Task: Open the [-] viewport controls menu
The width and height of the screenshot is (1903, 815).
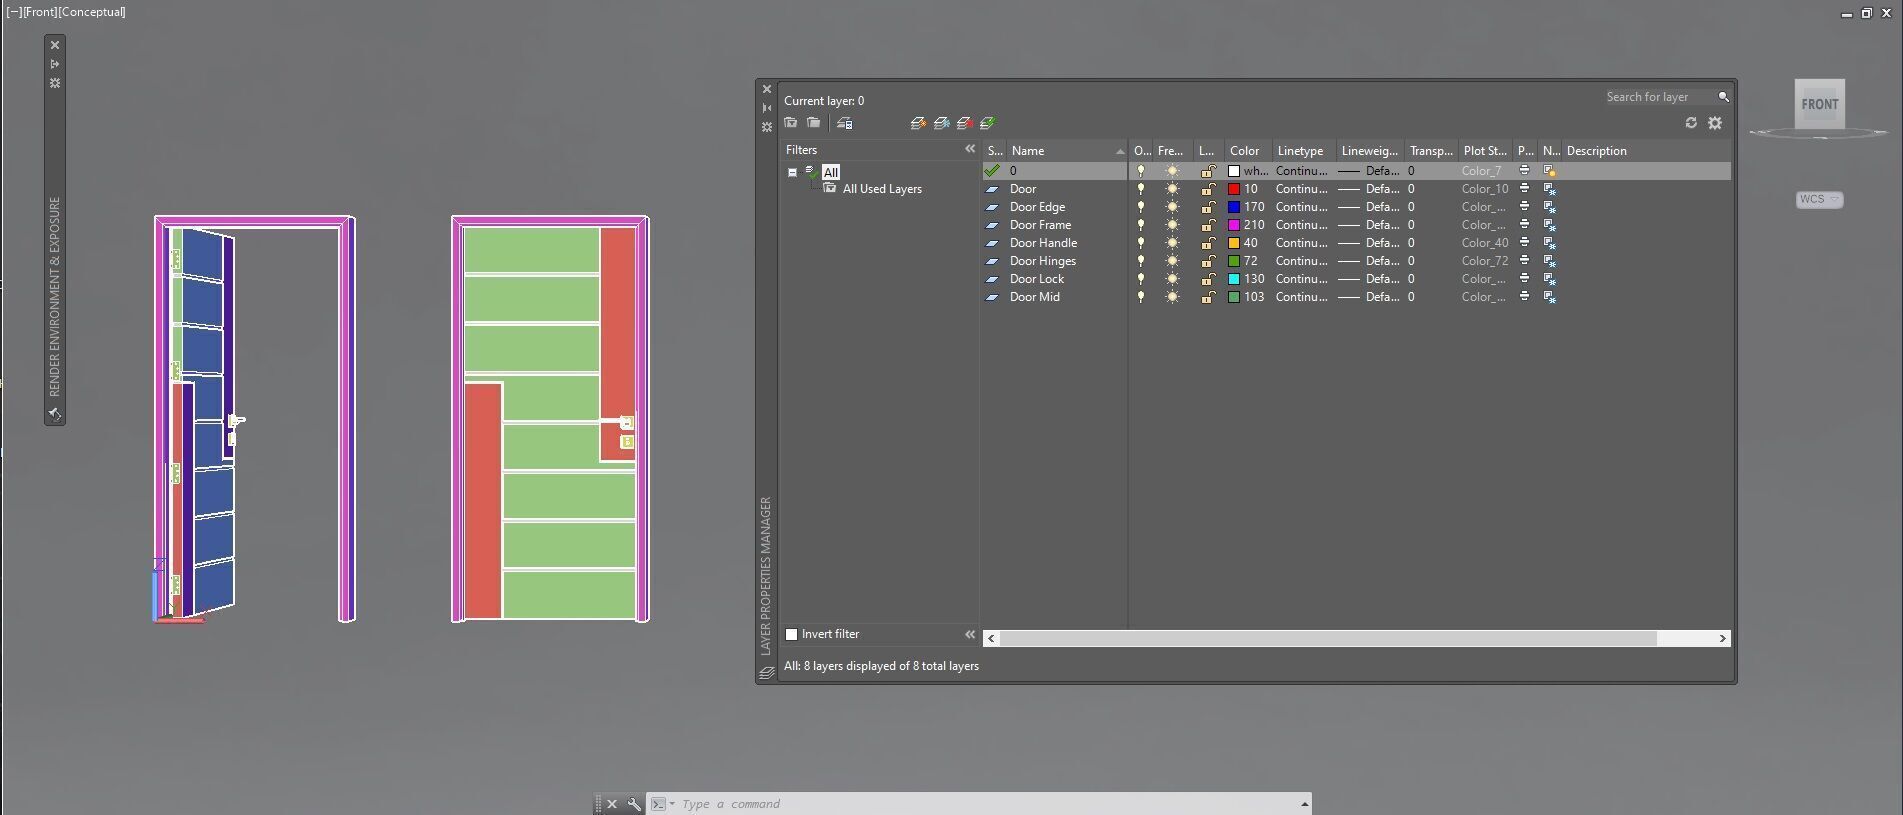Action: [x=14, y=12]
